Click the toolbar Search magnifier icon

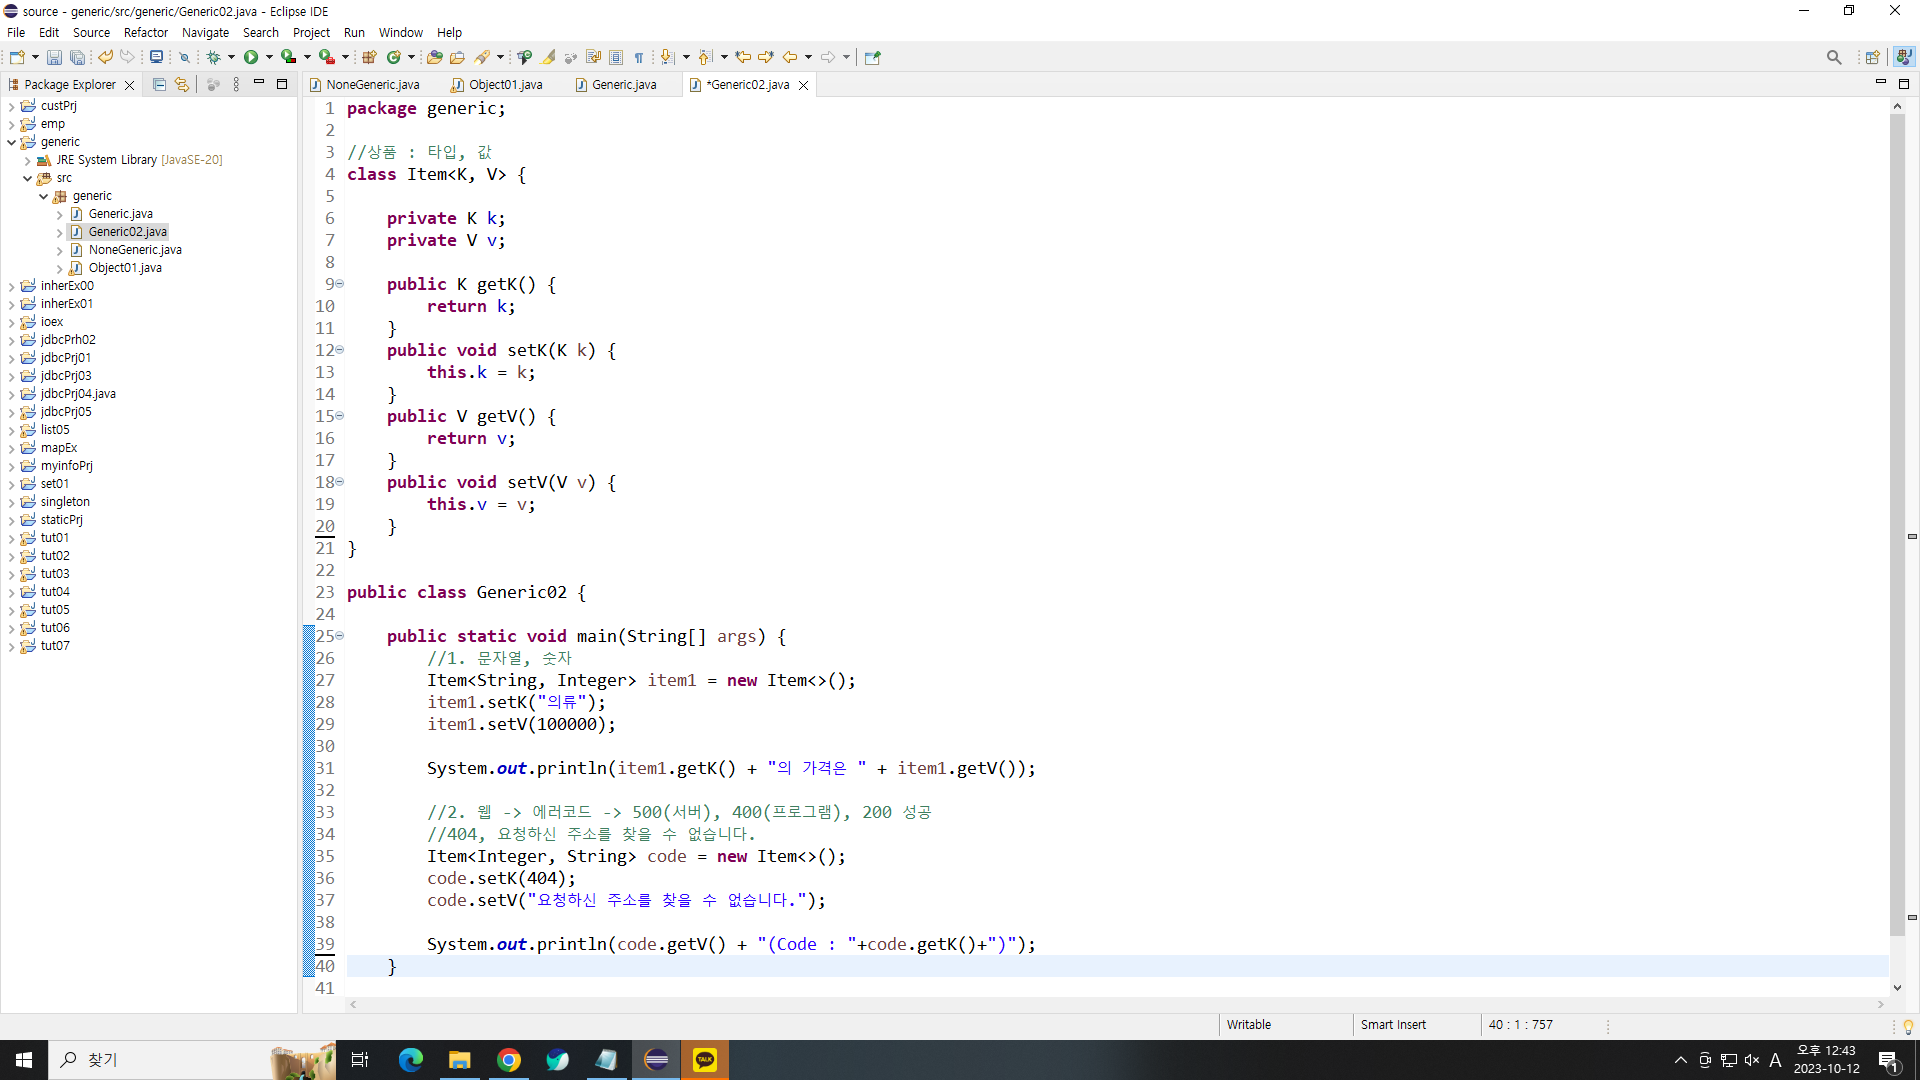[x=1833, y=57]
